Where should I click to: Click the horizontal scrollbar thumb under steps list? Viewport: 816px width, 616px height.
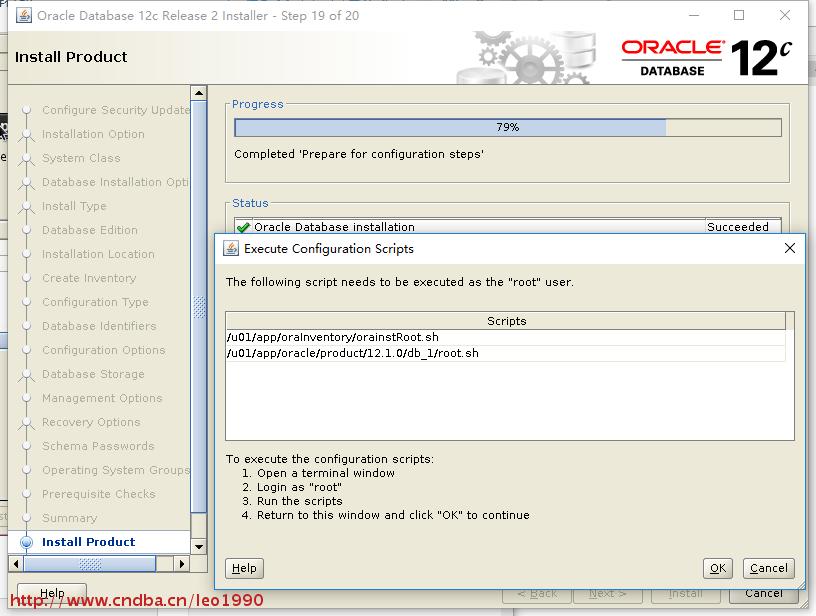coord(90,563)
